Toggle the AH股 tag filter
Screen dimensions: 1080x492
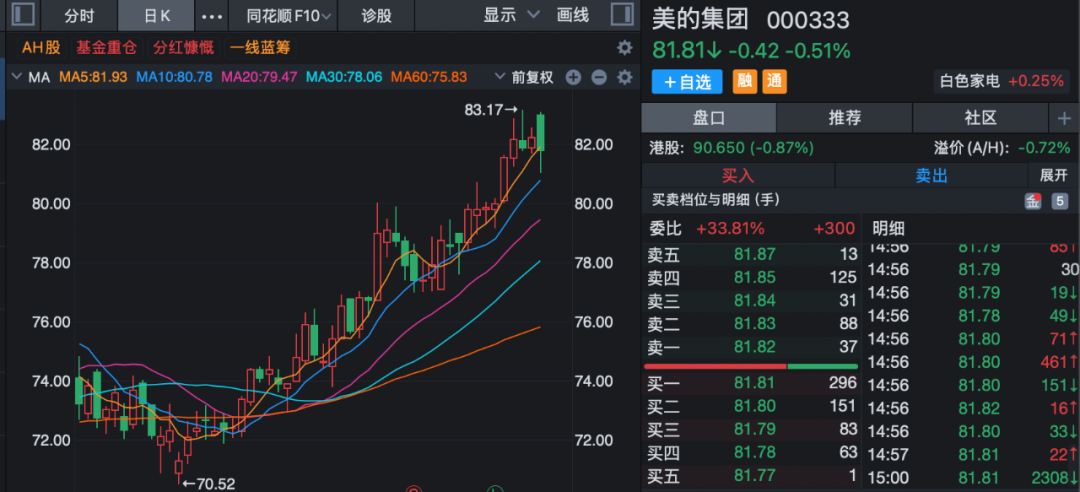[41, 48]
